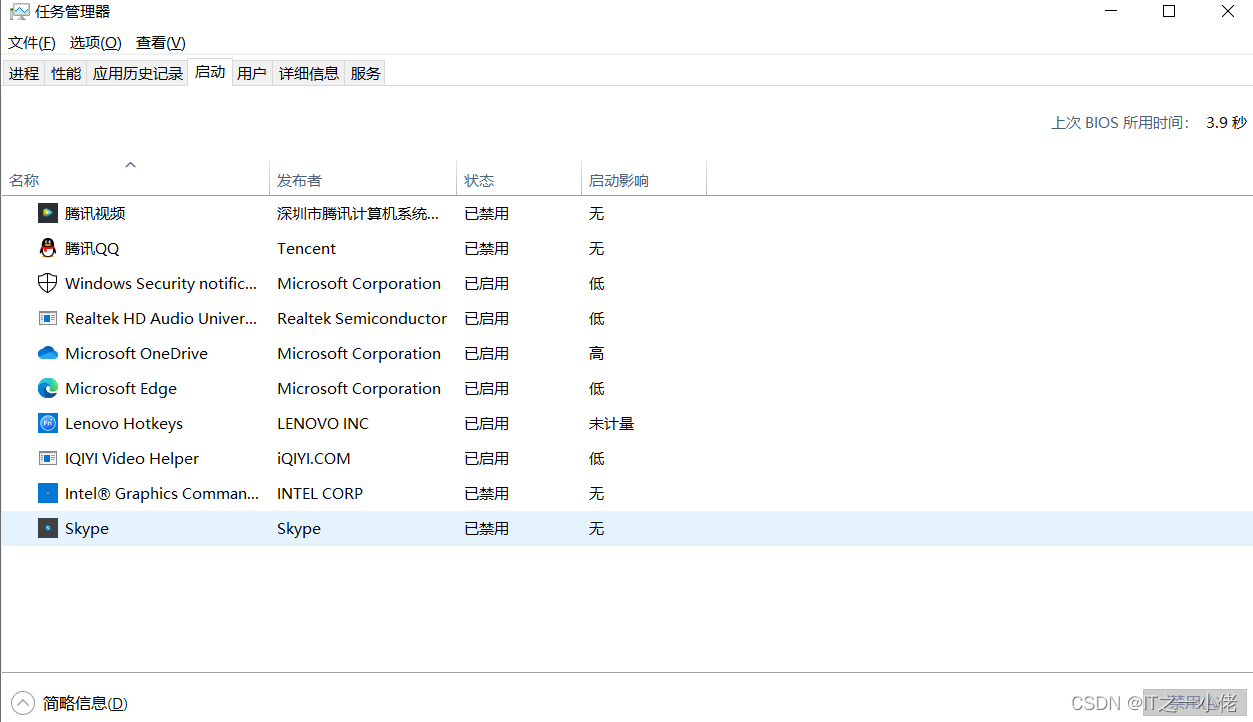
Task: Click the Realtek HD Audio icon
Action: [48, 318]
